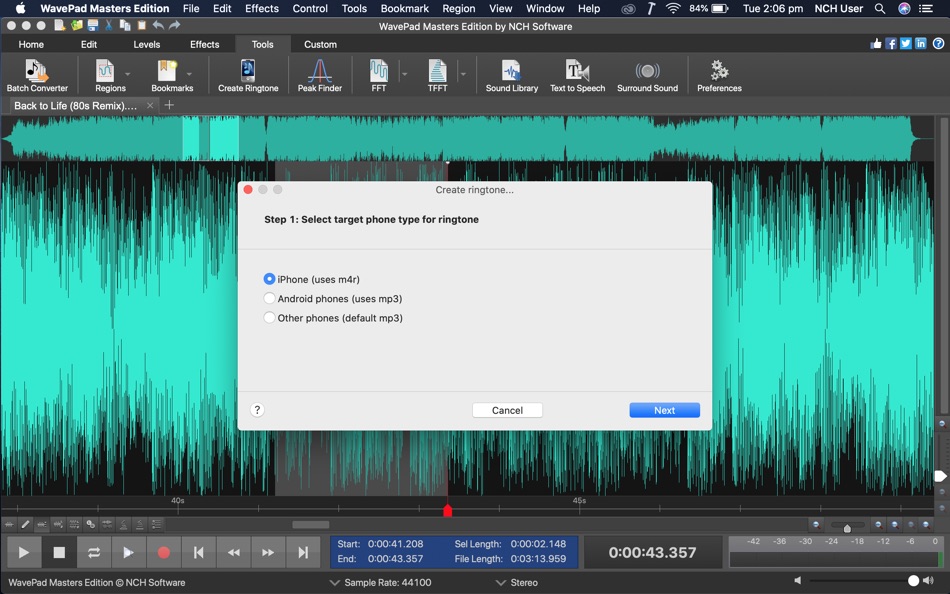Click the red Record button
The width and height of the screenshot is (950, 594).
[x=164, y=552]
